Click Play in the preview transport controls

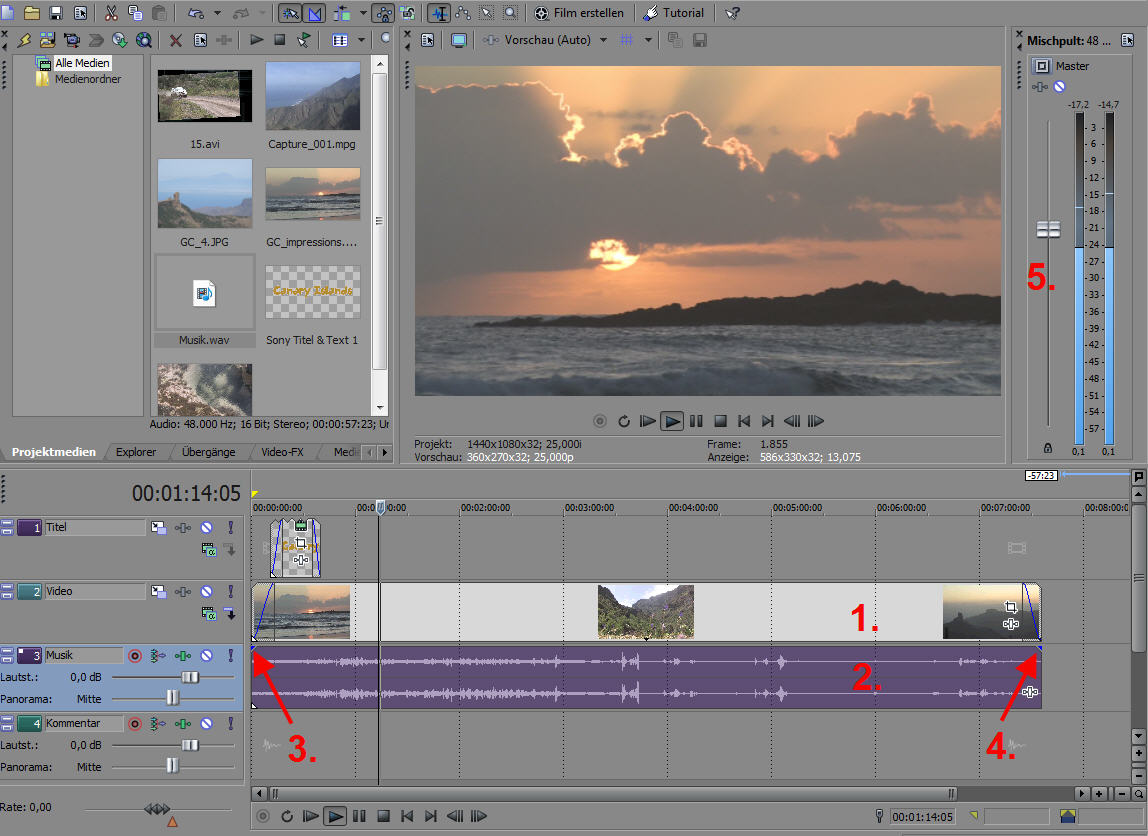tap(672, 421)
